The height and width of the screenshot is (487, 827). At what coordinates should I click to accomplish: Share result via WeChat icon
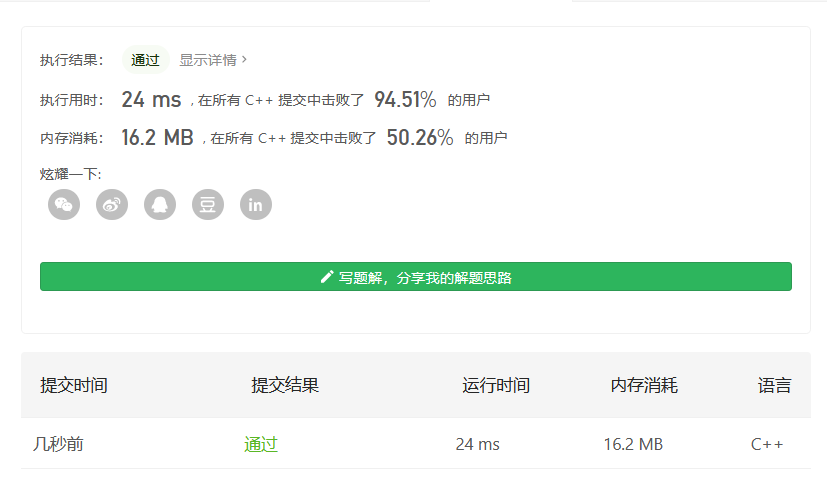(x=64, y=205)
